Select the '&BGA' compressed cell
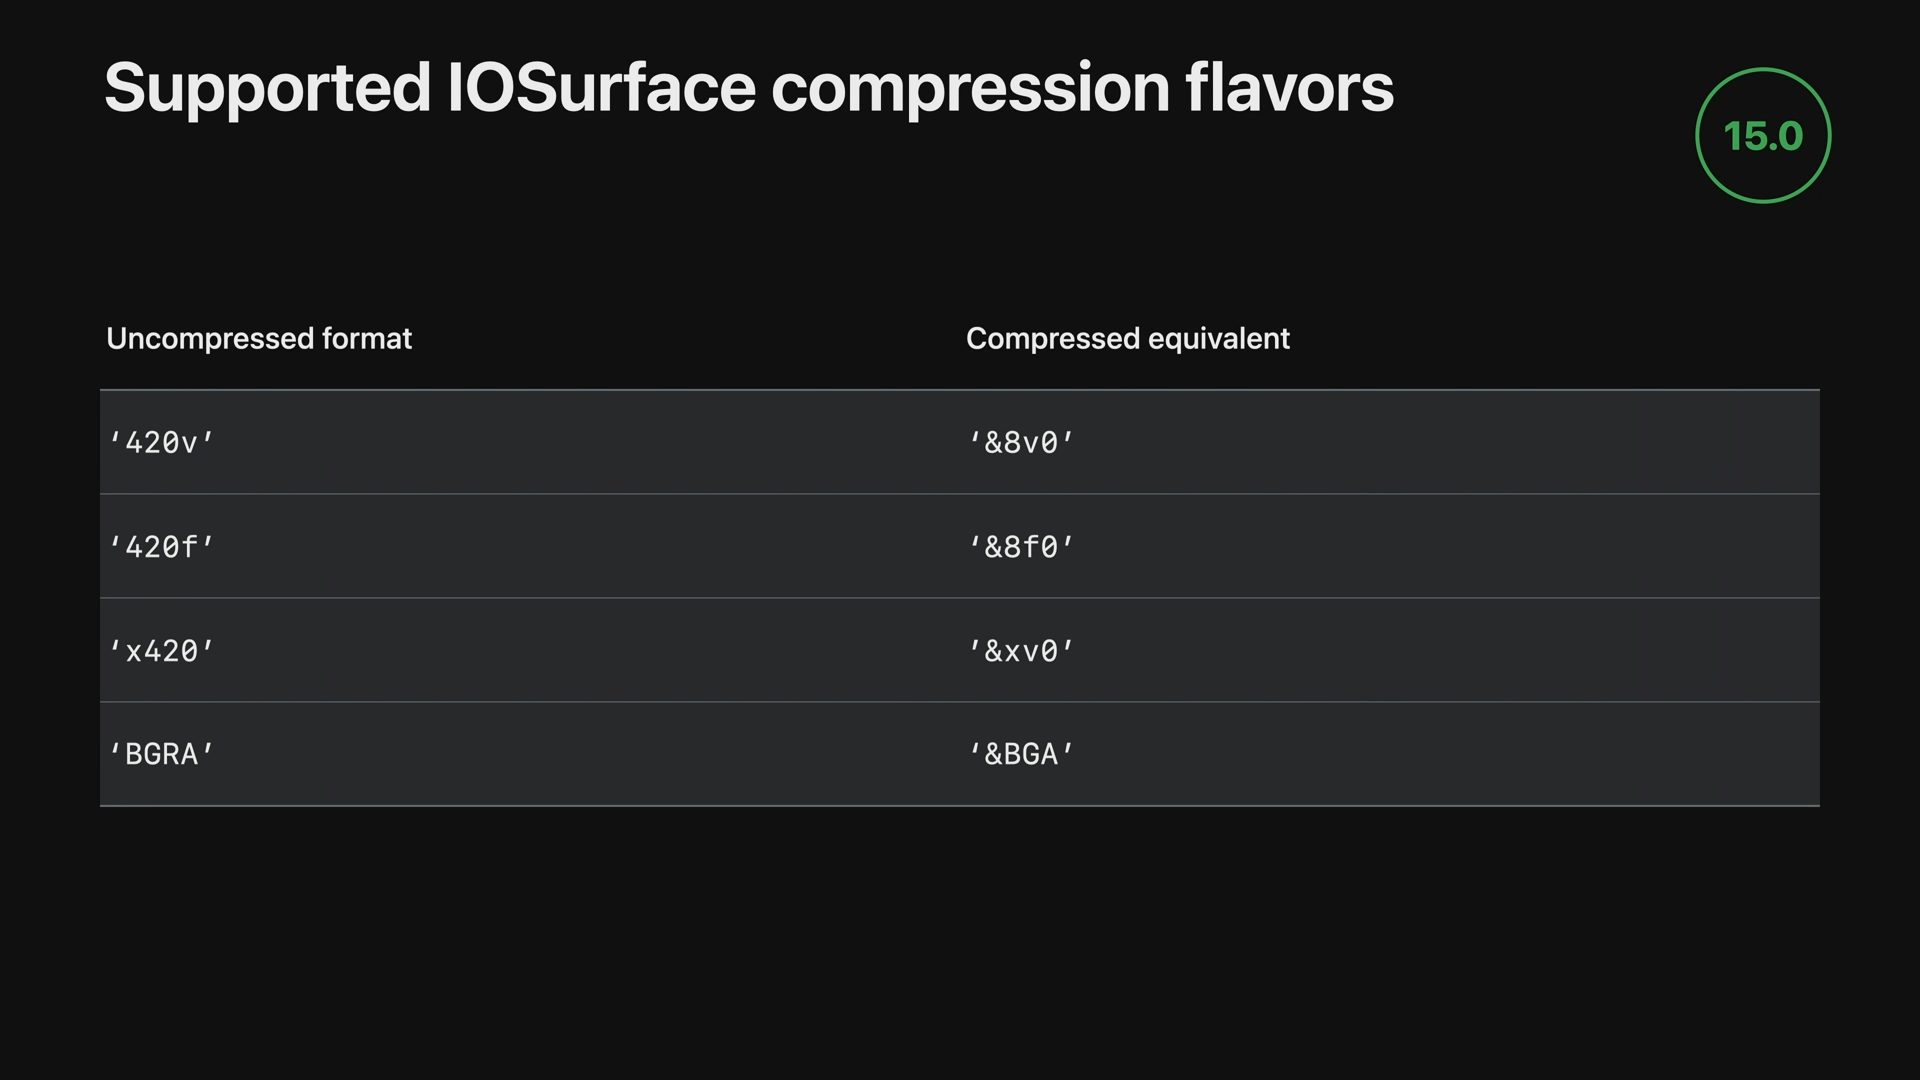Screen dimensions: 1920x1080 (x=1021, y=754)
